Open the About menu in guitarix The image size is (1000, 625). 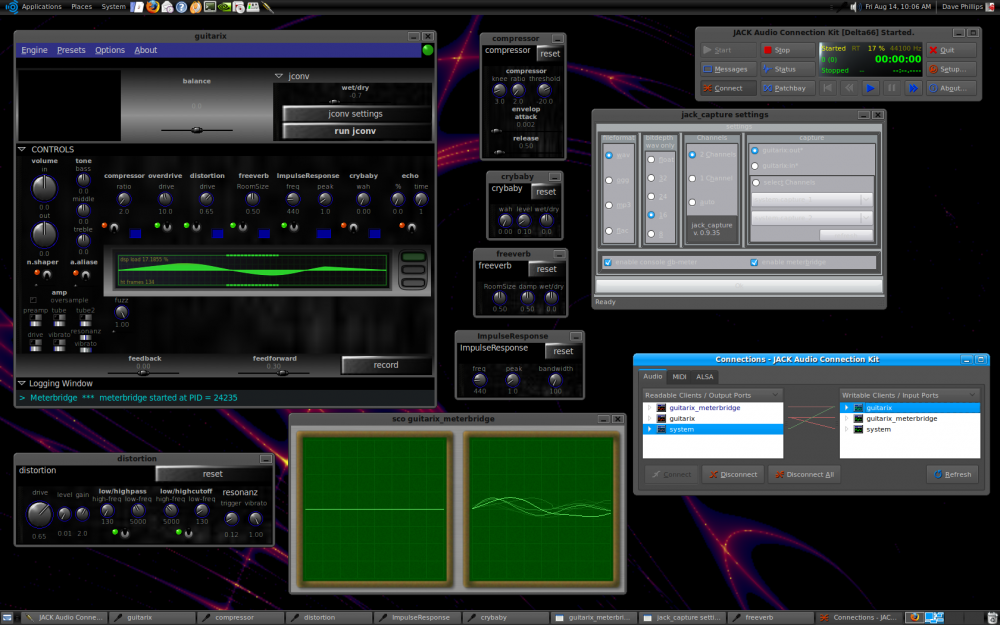[x=145, y=50]
